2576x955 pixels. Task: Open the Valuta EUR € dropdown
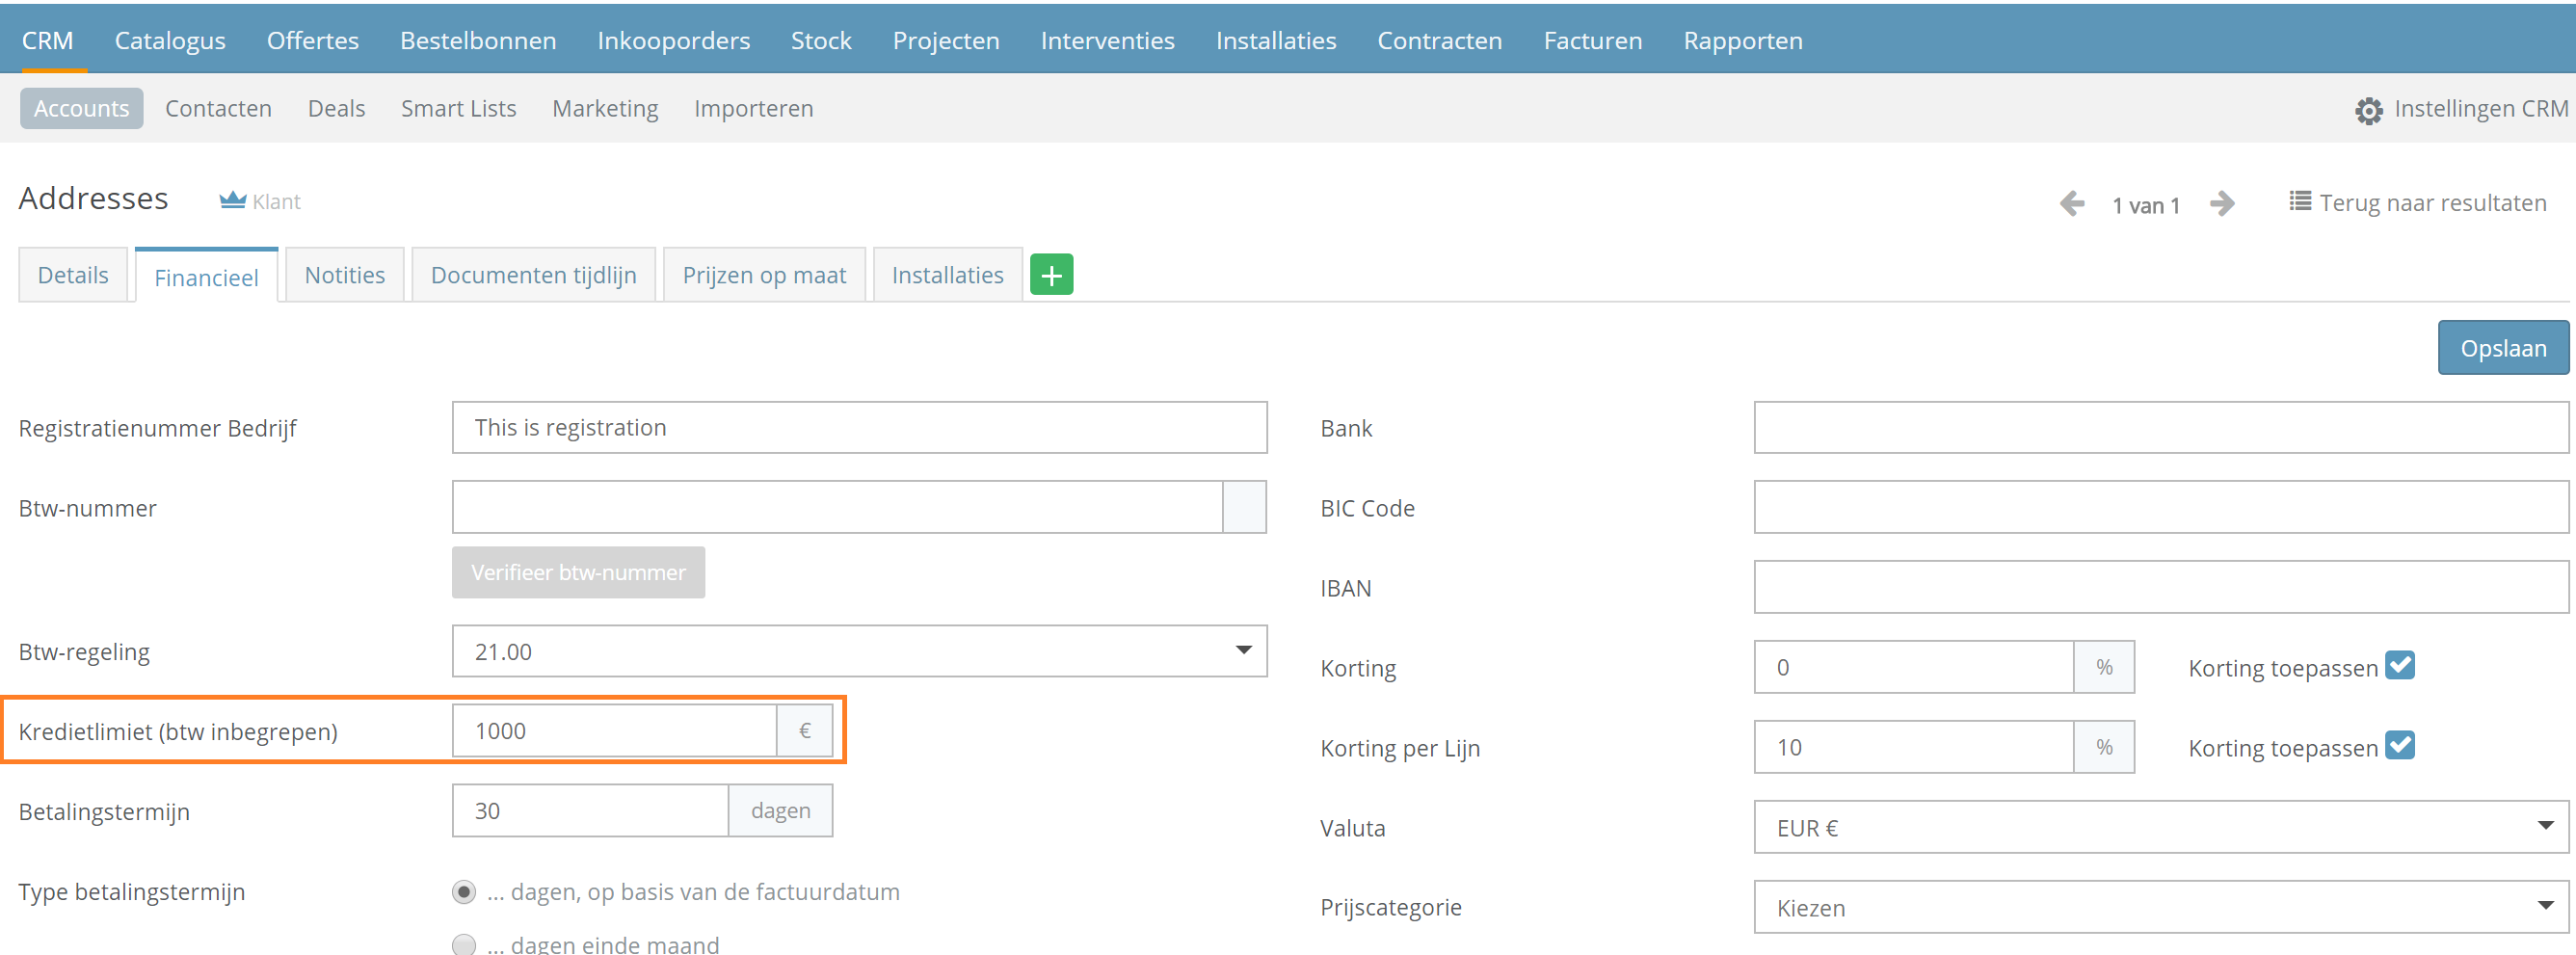pos(2161,827)
